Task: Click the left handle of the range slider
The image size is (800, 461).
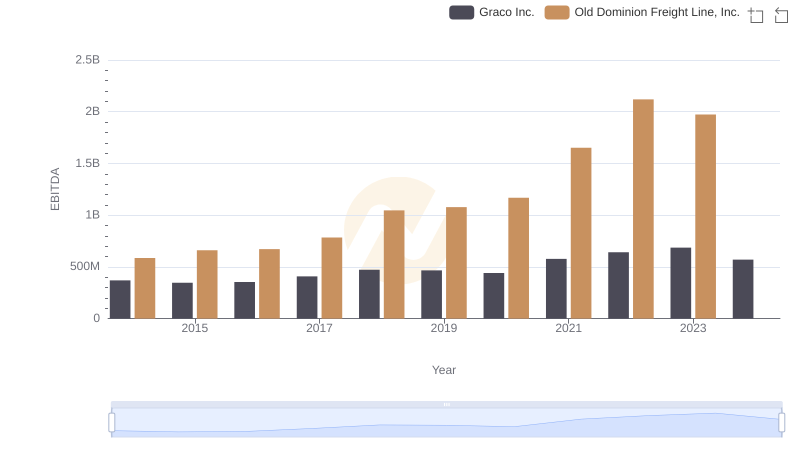Action: coord(112,422)
